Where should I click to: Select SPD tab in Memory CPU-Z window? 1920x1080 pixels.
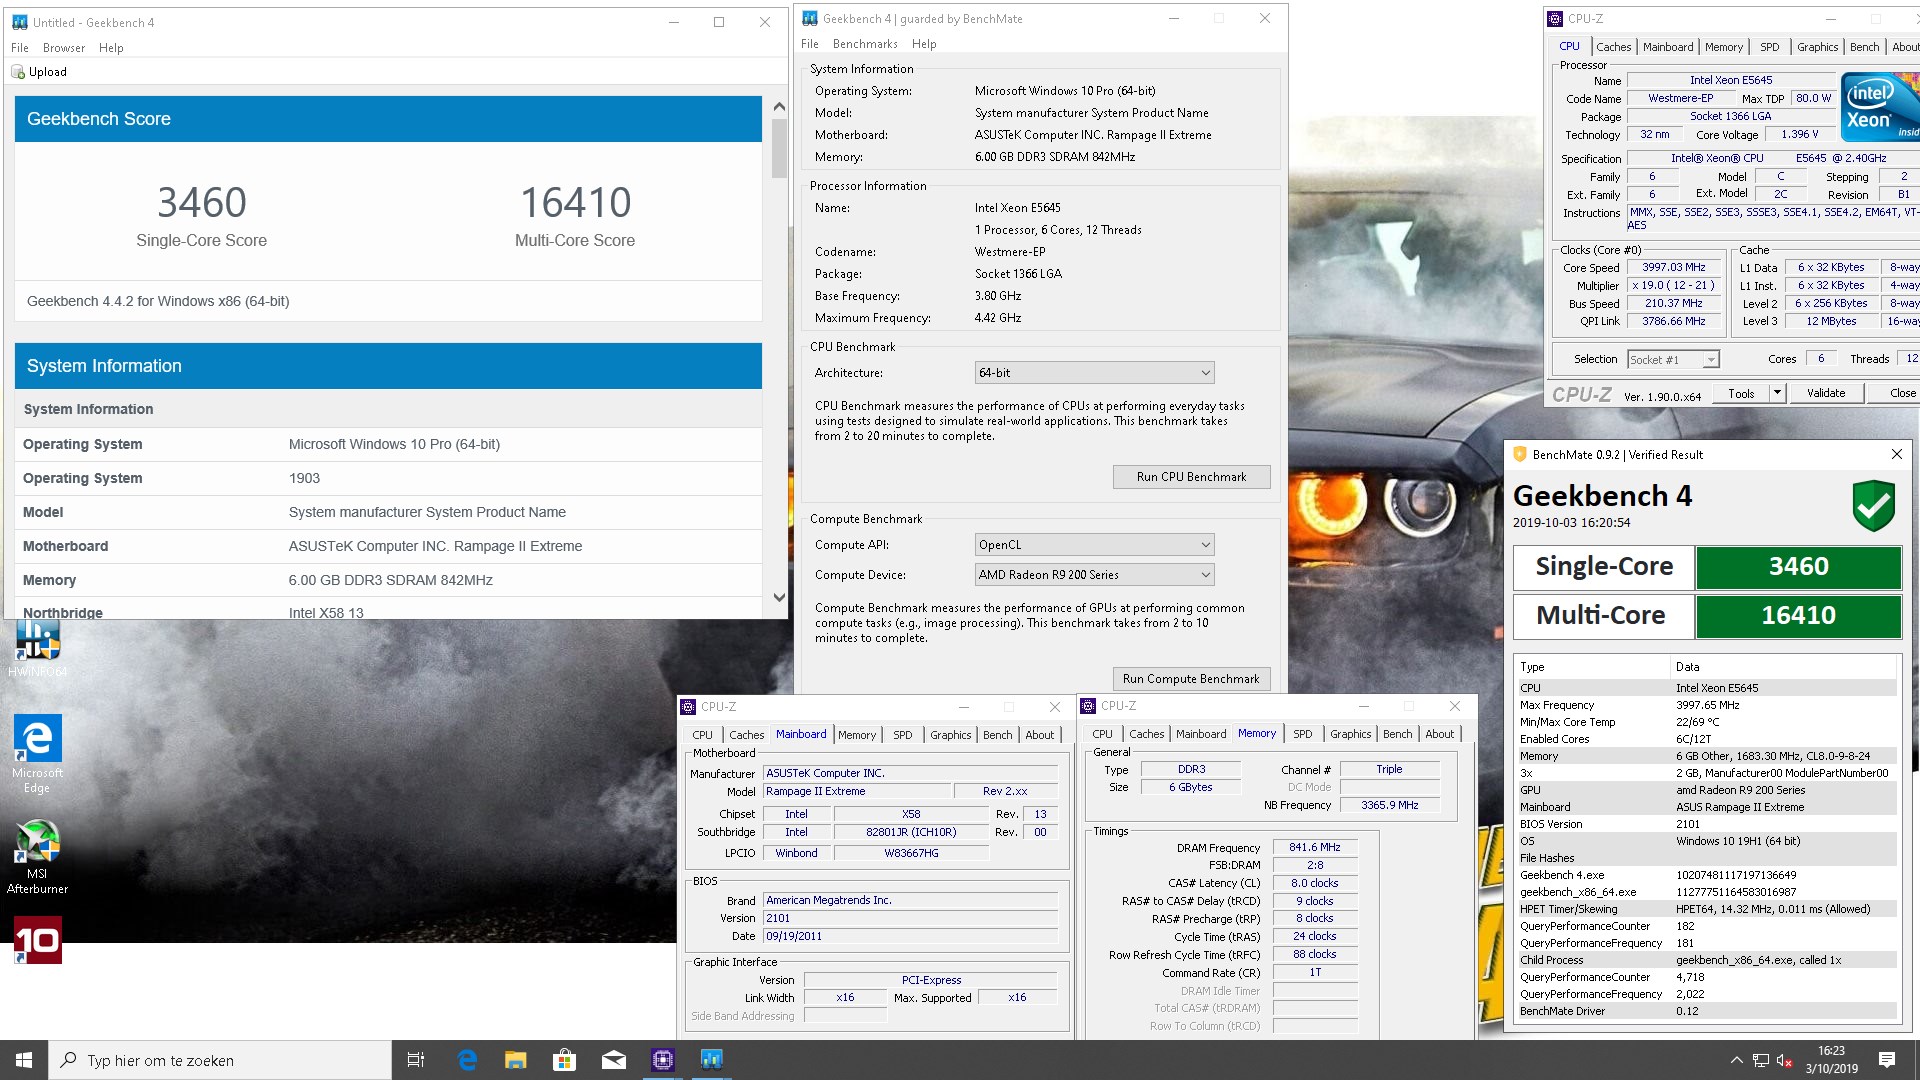pos(1302,734)
